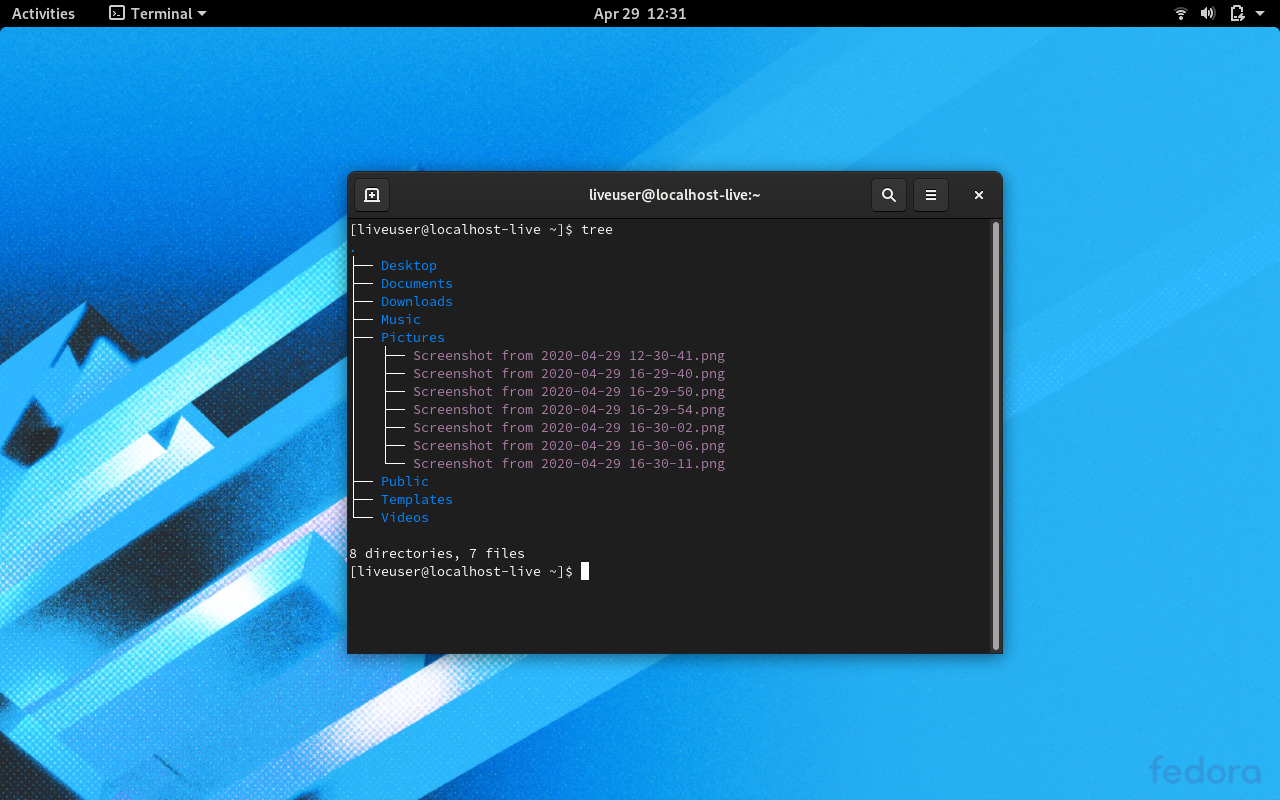Open the Activities overview
The width and height of the screenshot is (1280, 800).
[x=42, y=13]
